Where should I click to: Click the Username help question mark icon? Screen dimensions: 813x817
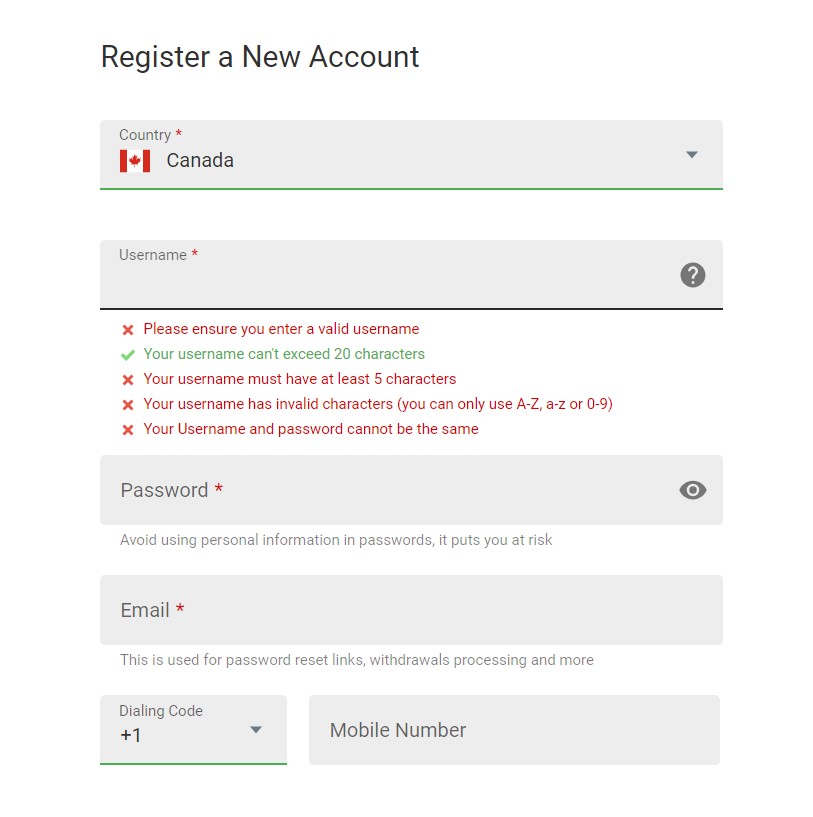[x=693, y=275]
